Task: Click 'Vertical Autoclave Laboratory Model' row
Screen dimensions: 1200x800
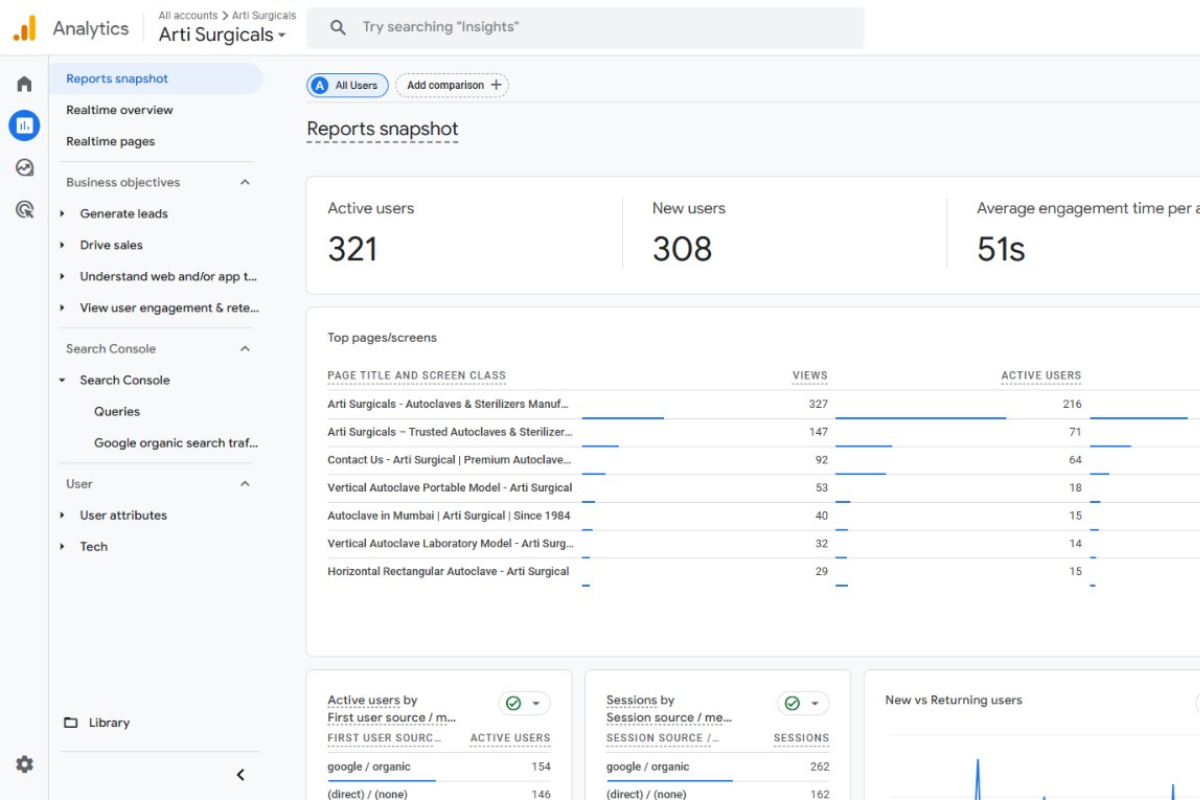Action: tap(451, 544)
